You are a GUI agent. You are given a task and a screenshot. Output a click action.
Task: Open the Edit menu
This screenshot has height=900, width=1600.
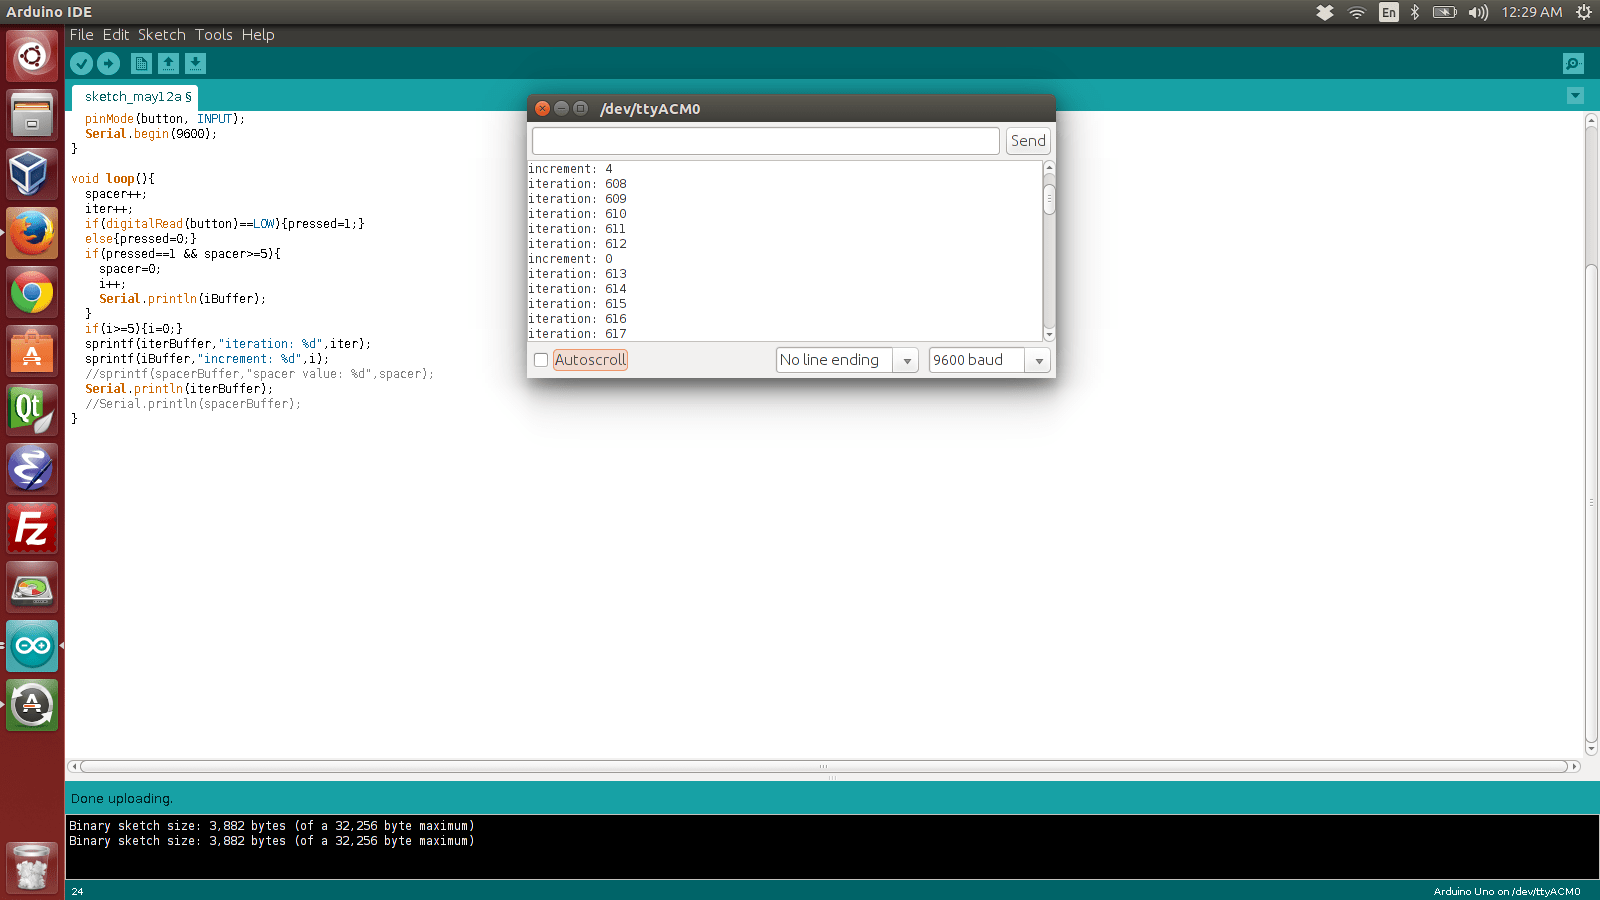pyautogui.click(x=116, y=35)
